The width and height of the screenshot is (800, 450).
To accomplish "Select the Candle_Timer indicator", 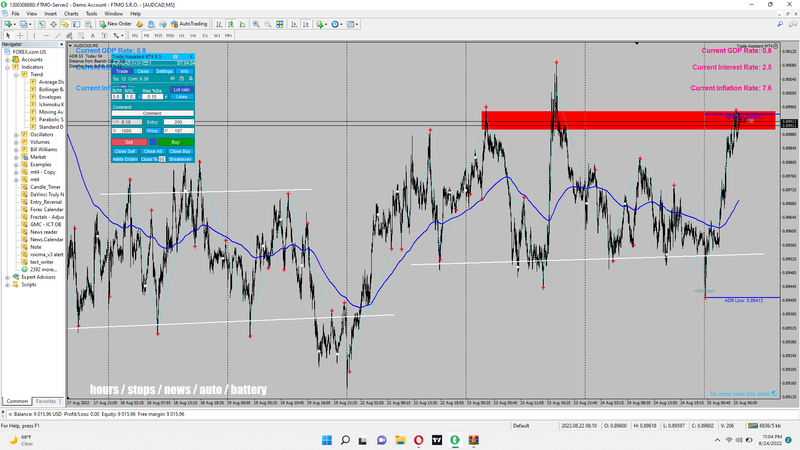I will click(x=45, y=187).
